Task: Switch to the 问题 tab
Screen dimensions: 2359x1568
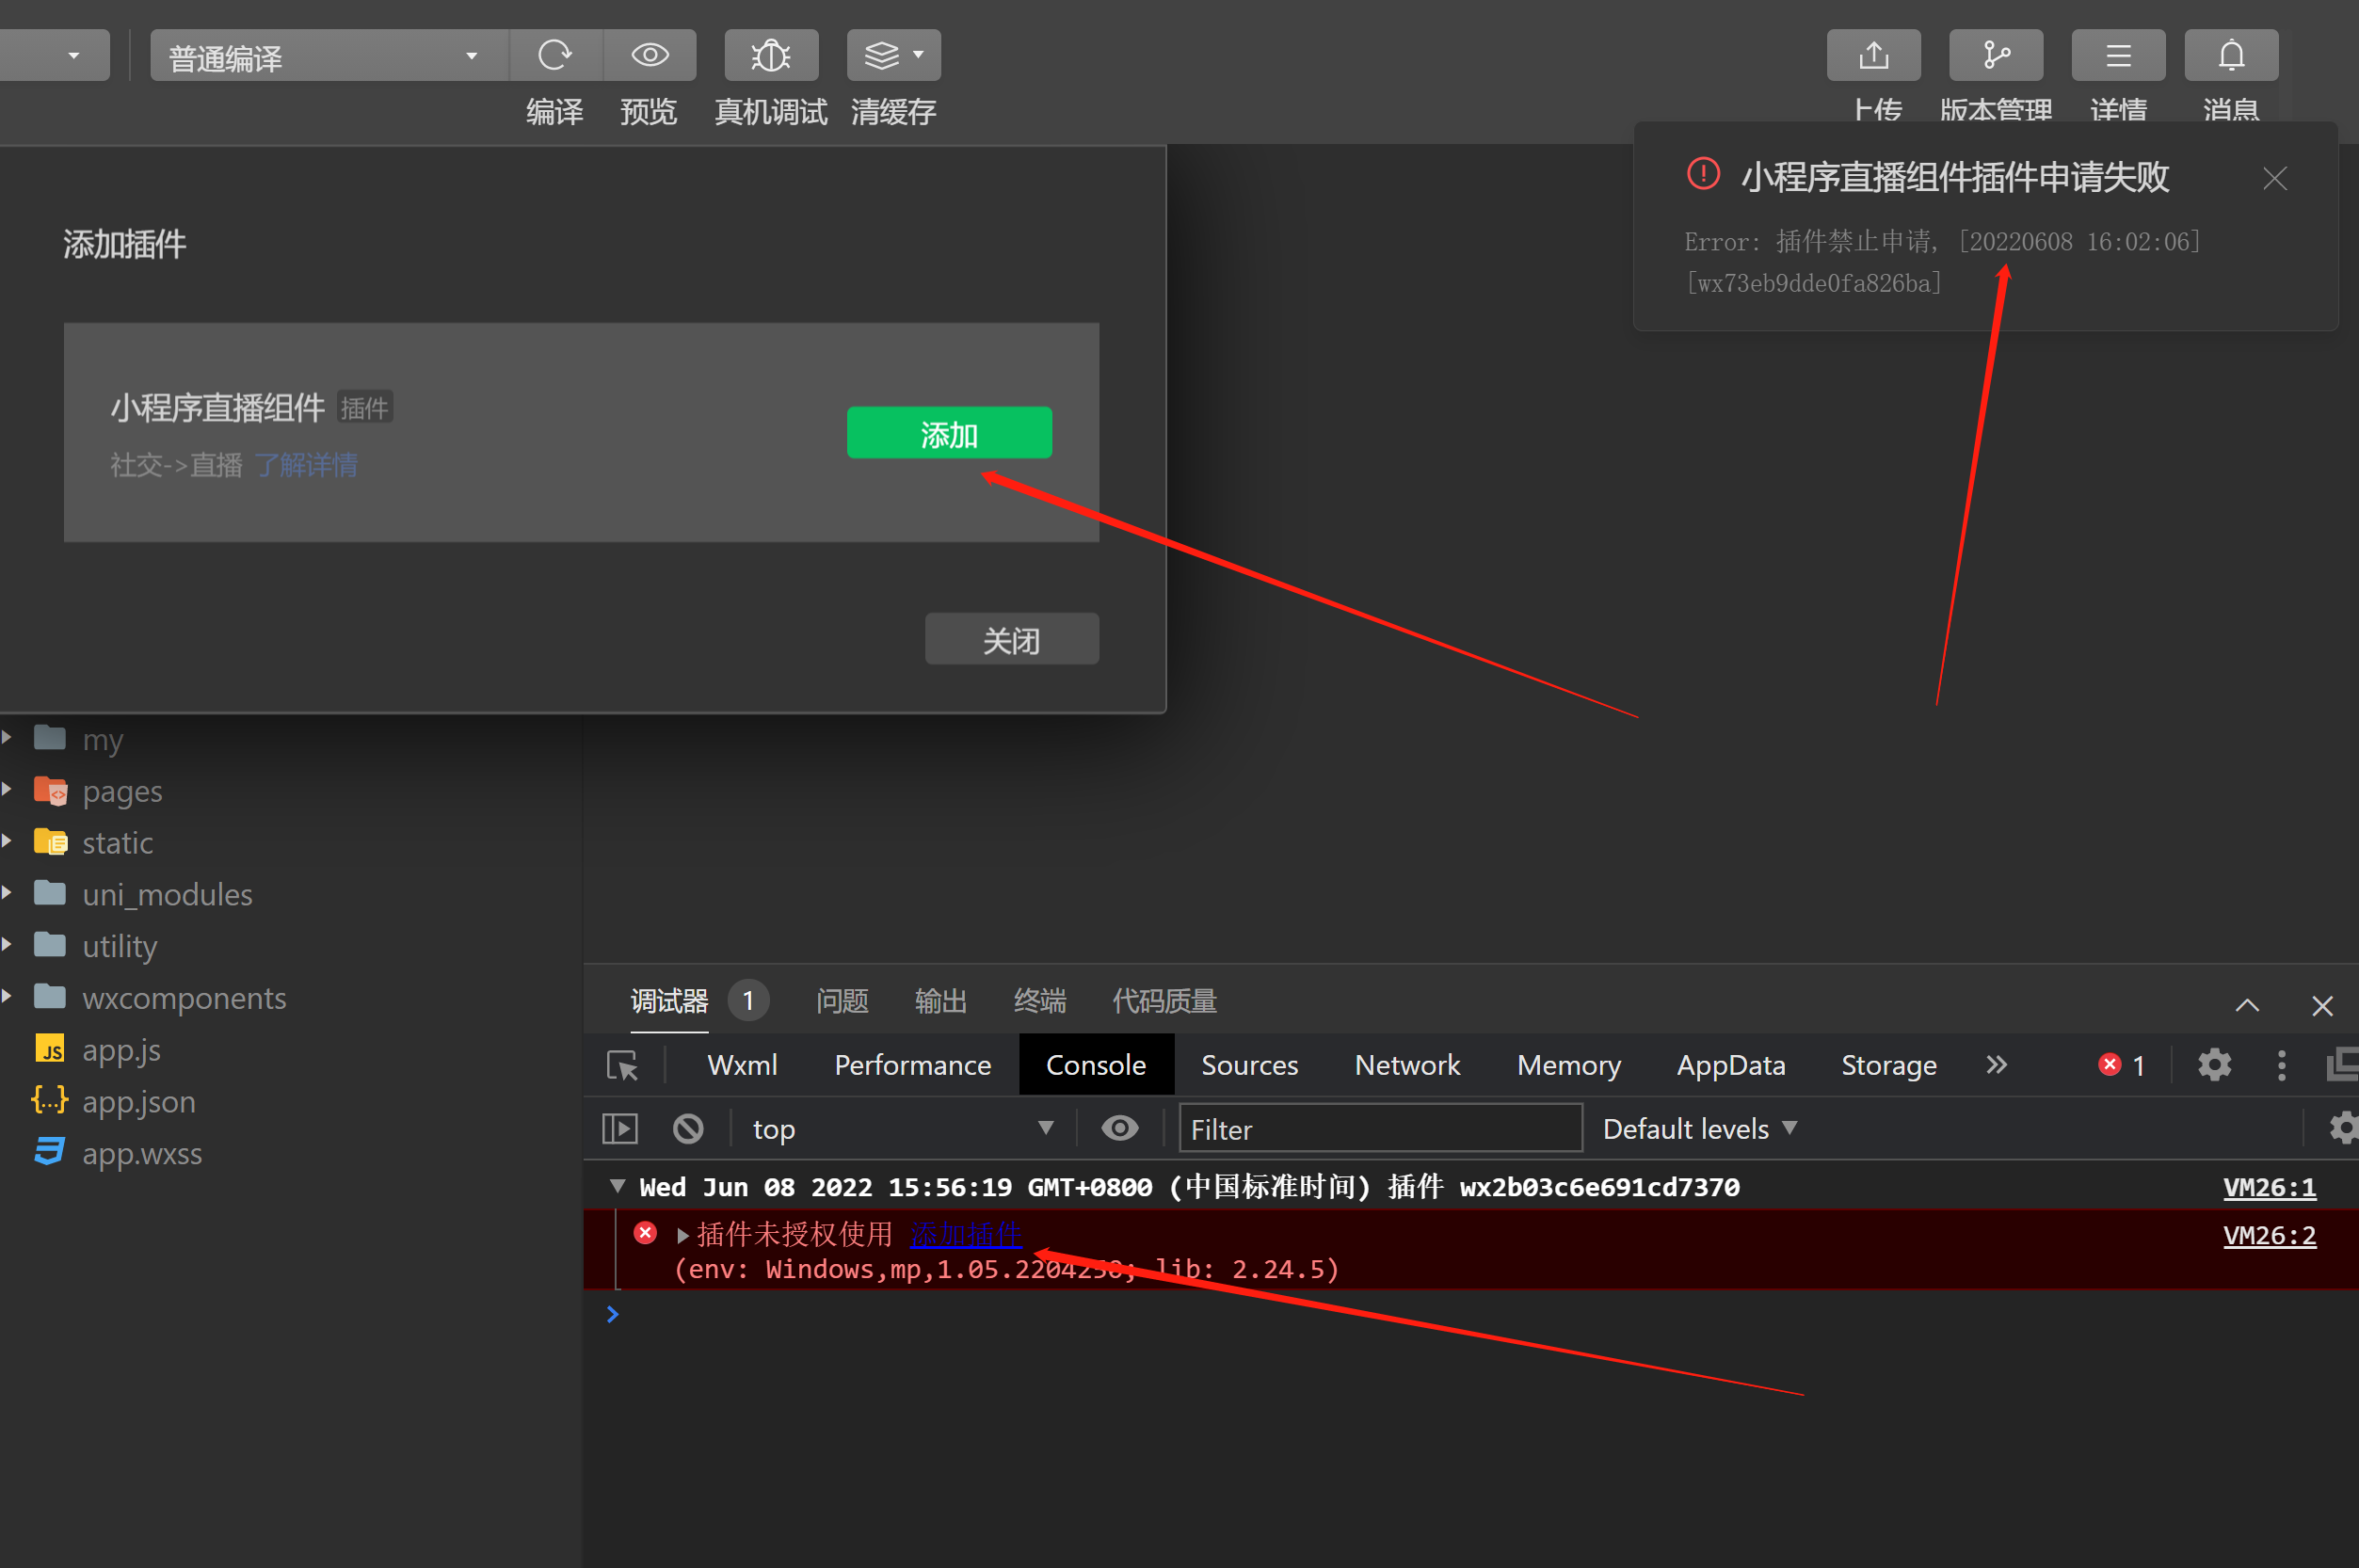Action: pos(841,1001)
